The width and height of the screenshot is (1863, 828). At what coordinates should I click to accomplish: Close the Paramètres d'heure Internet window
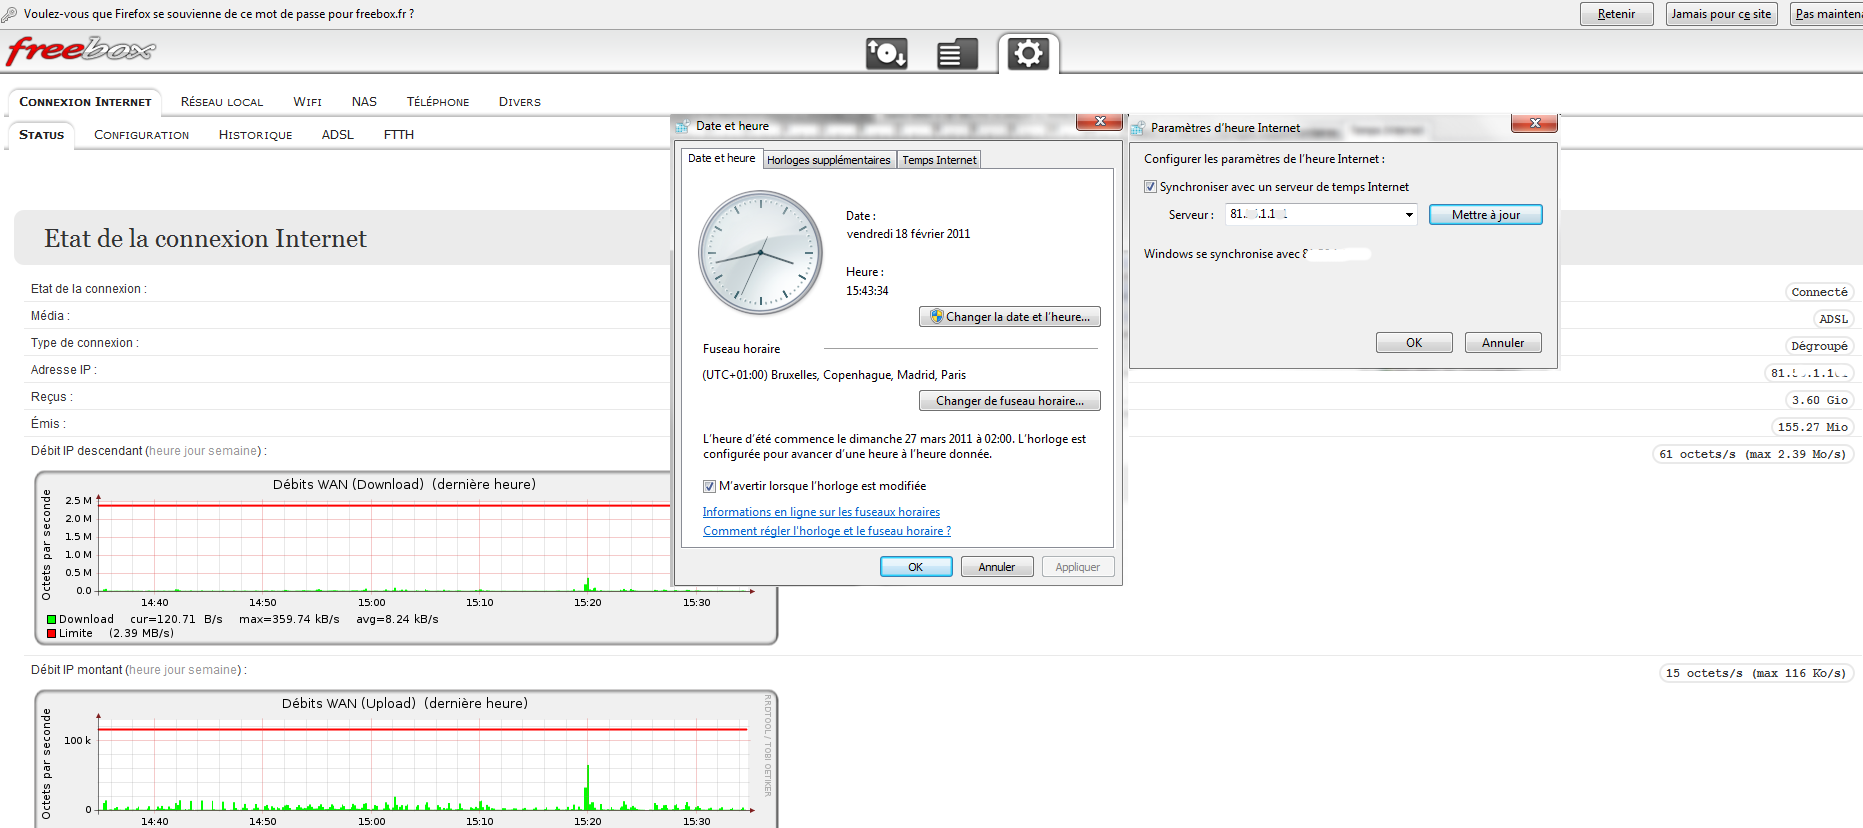click(x=1534, y=123)
